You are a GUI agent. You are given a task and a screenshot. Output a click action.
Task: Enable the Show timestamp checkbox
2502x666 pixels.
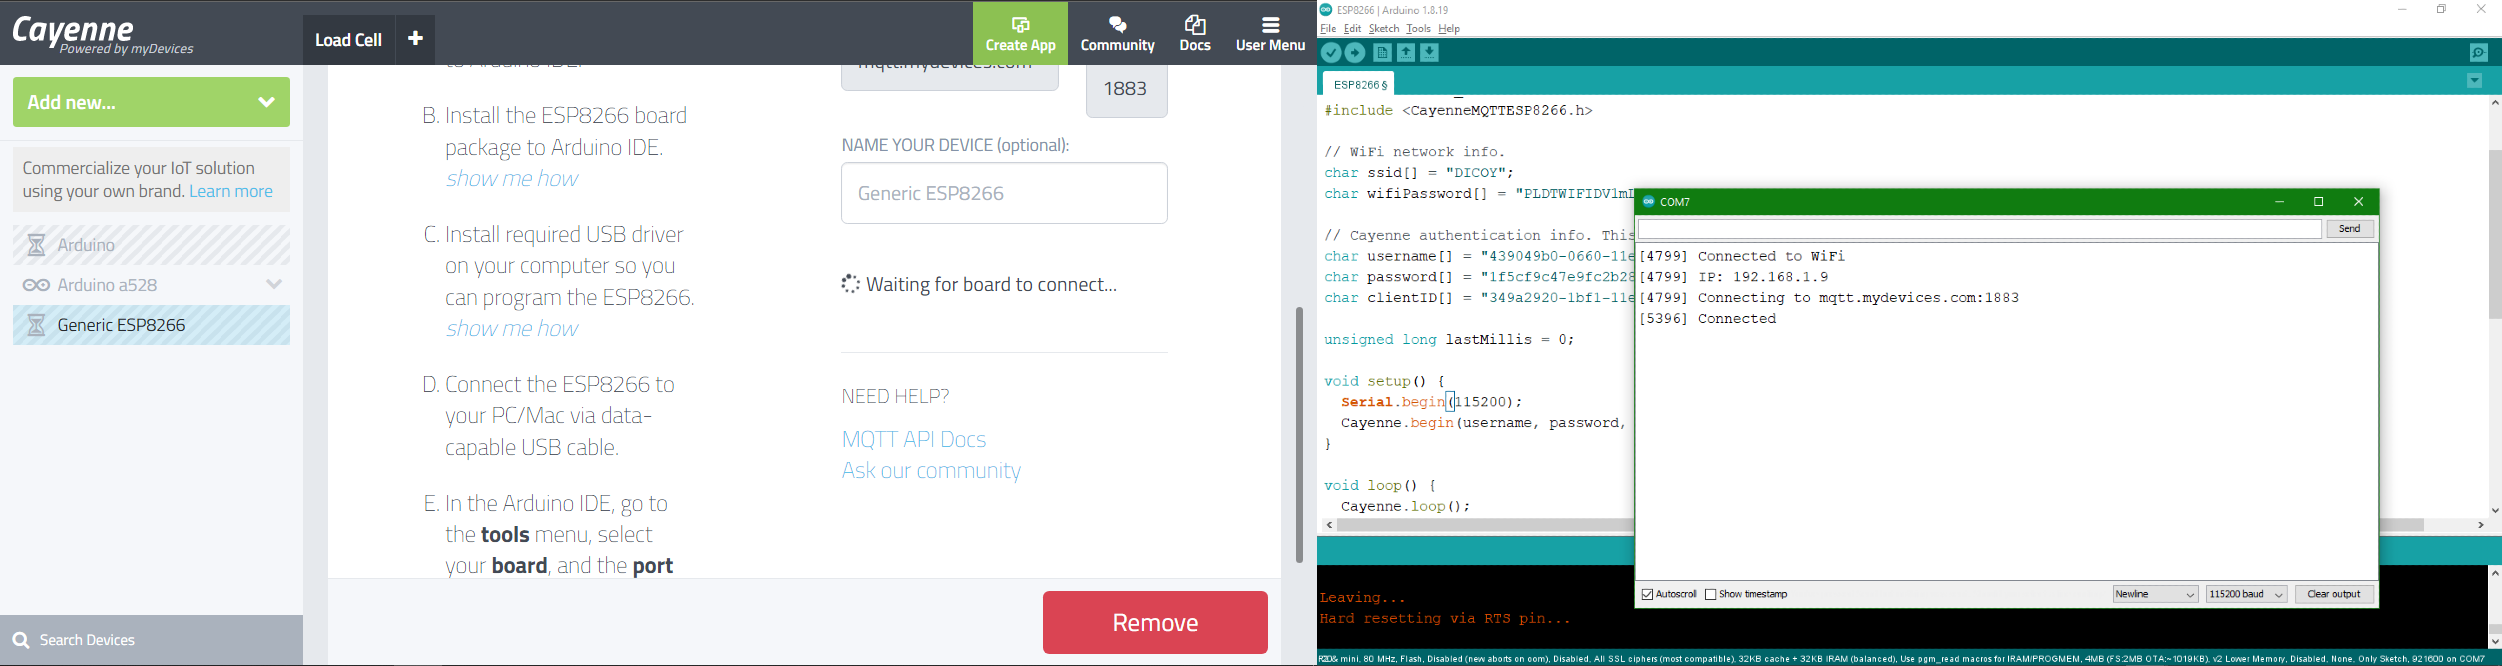[x=1710, y=595]
